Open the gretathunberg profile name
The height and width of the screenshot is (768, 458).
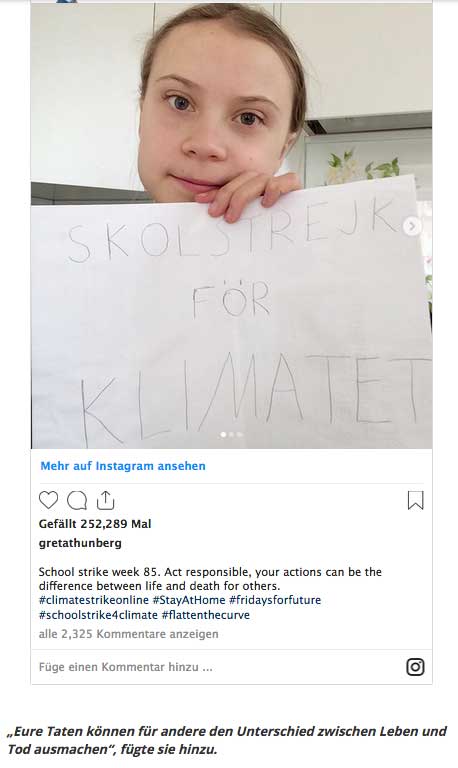[x=80, y=543]
